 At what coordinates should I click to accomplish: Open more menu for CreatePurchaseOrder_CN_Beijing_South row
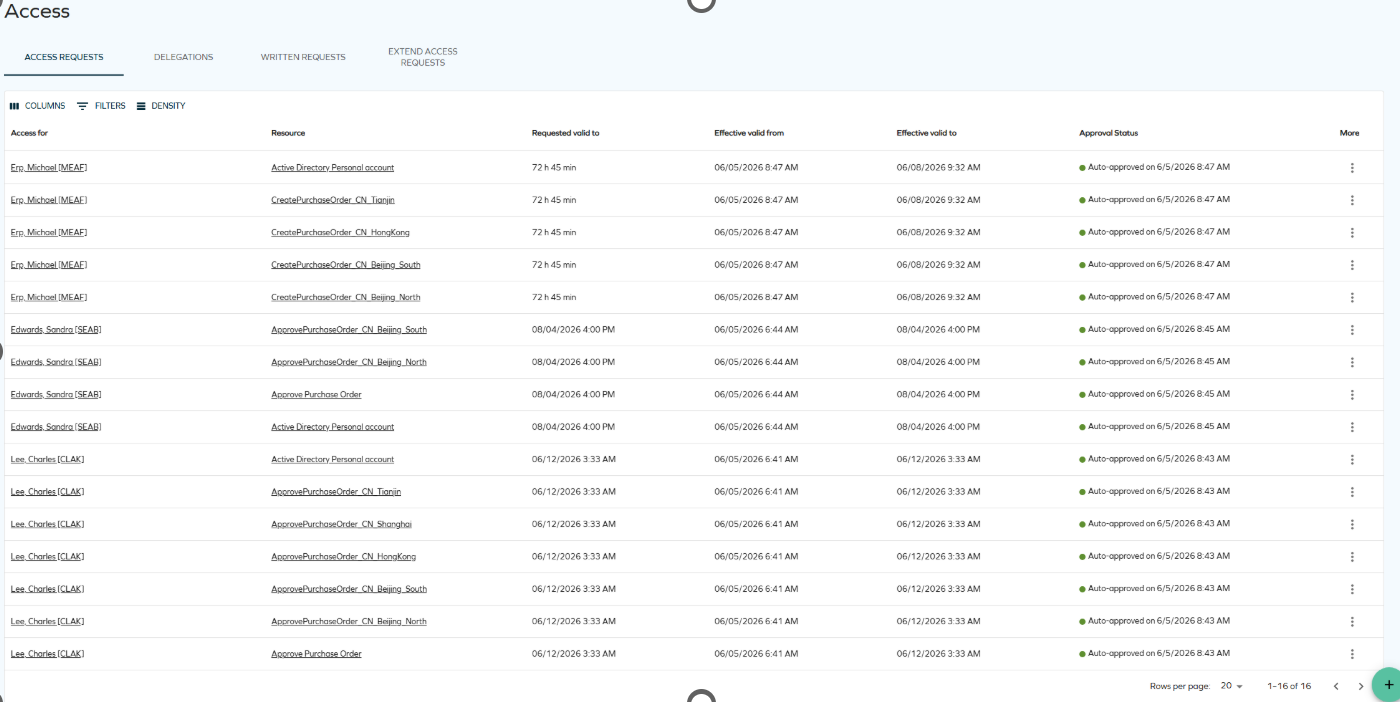click(1352, 265)
